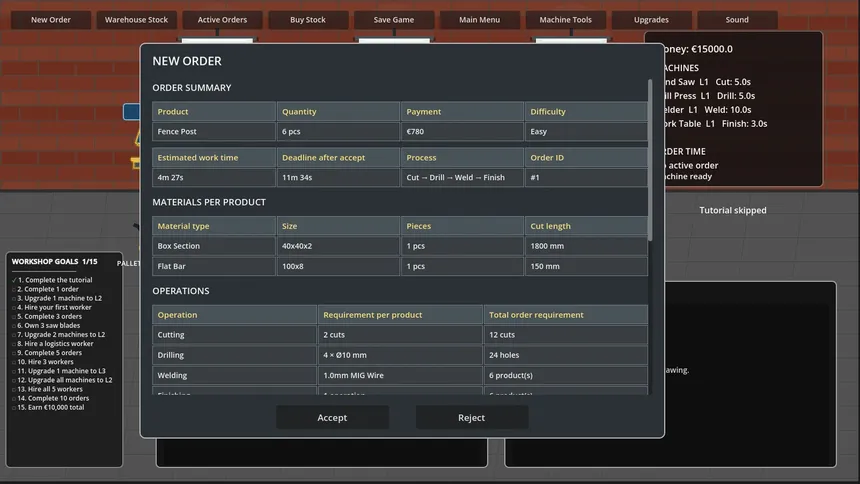Open the Sound settings

click(737, 20)
